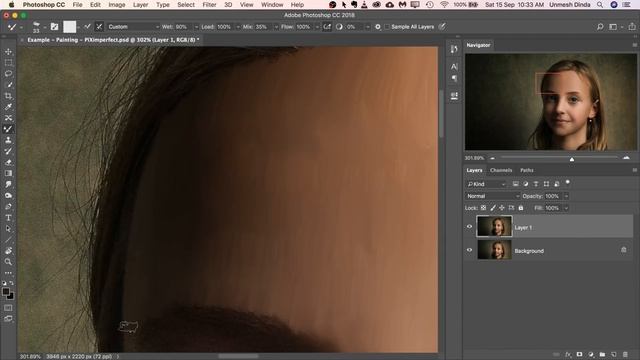Click the foreground color swatch
Image resolution: width=640 pixels, height=360 pixels.
(6, 291)
